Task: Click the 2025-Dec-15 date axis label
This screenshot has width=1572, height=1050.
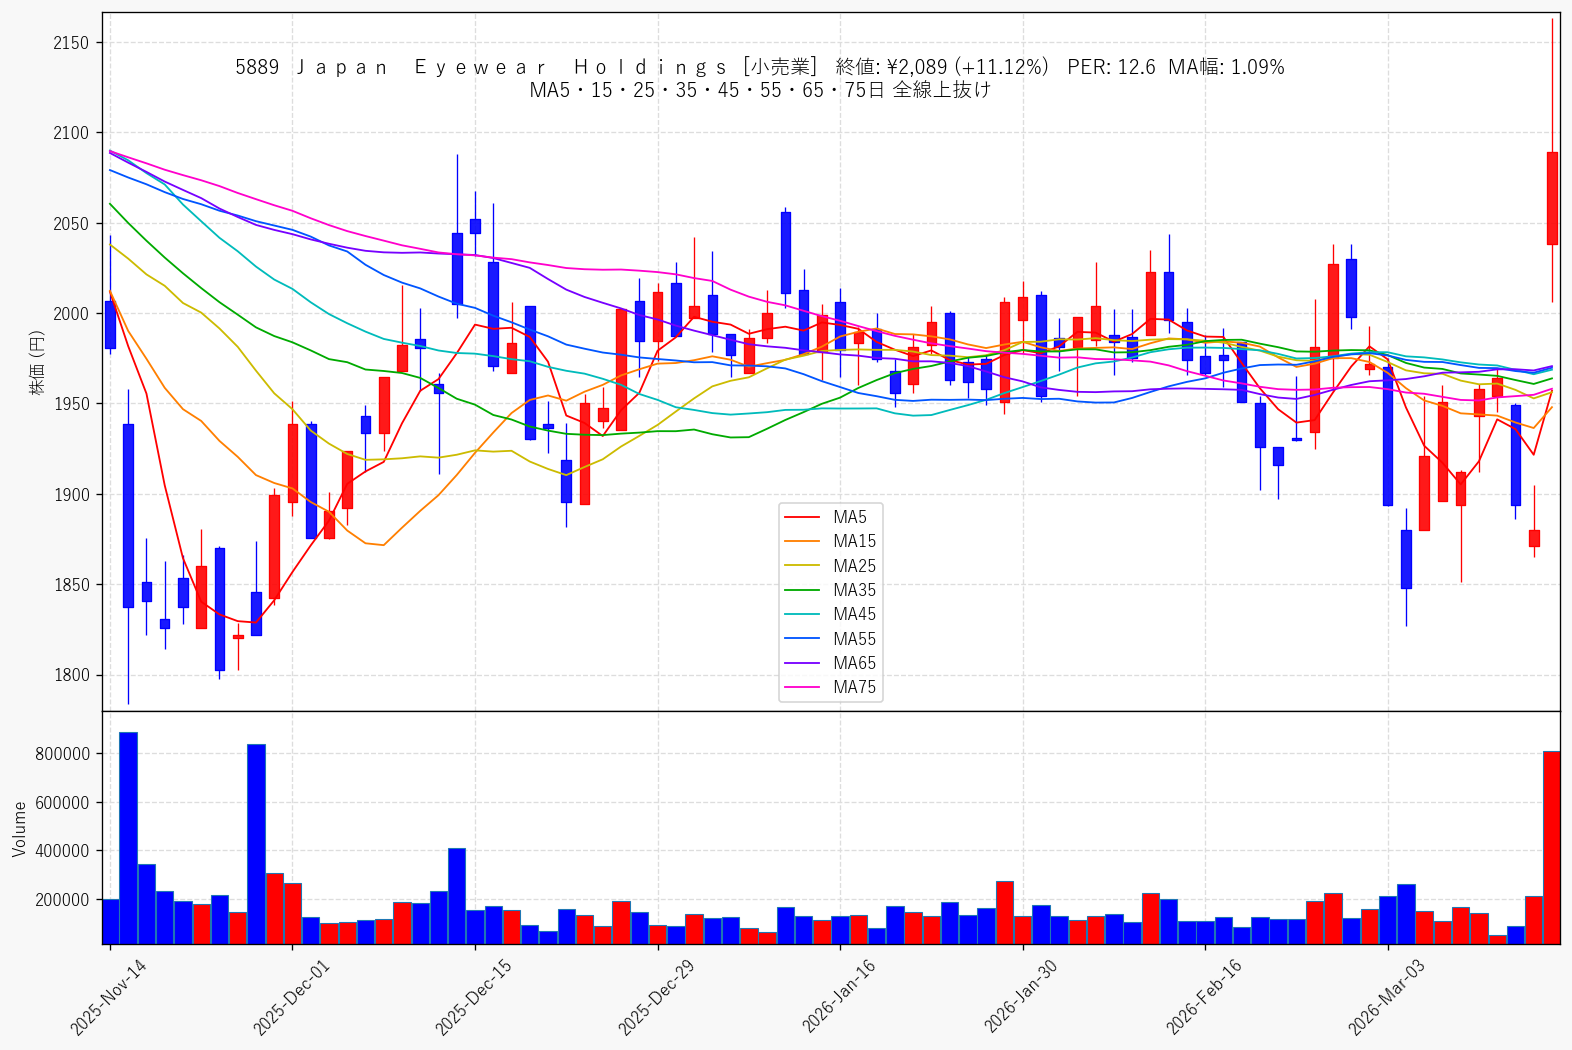Action: (473, 996)
